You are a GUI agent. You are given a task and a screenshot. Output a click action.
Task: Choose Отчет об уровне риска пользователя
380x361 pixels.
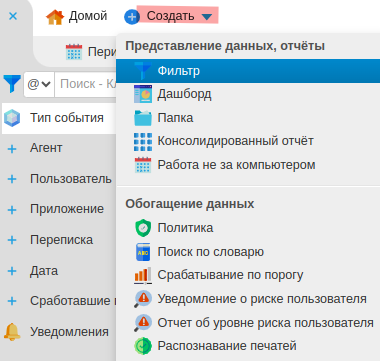point(248,323)
